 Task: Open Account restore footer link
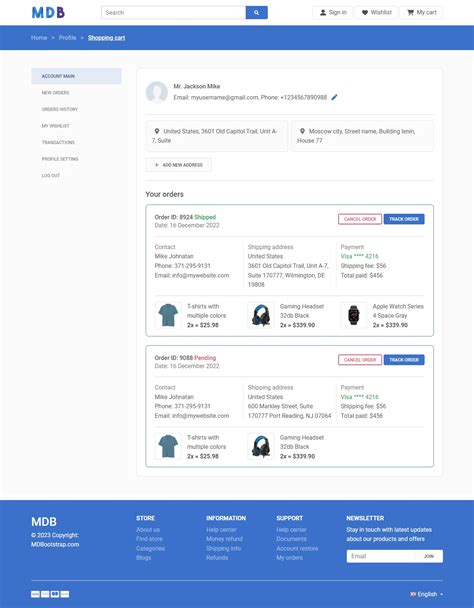[x=298, y=548]
